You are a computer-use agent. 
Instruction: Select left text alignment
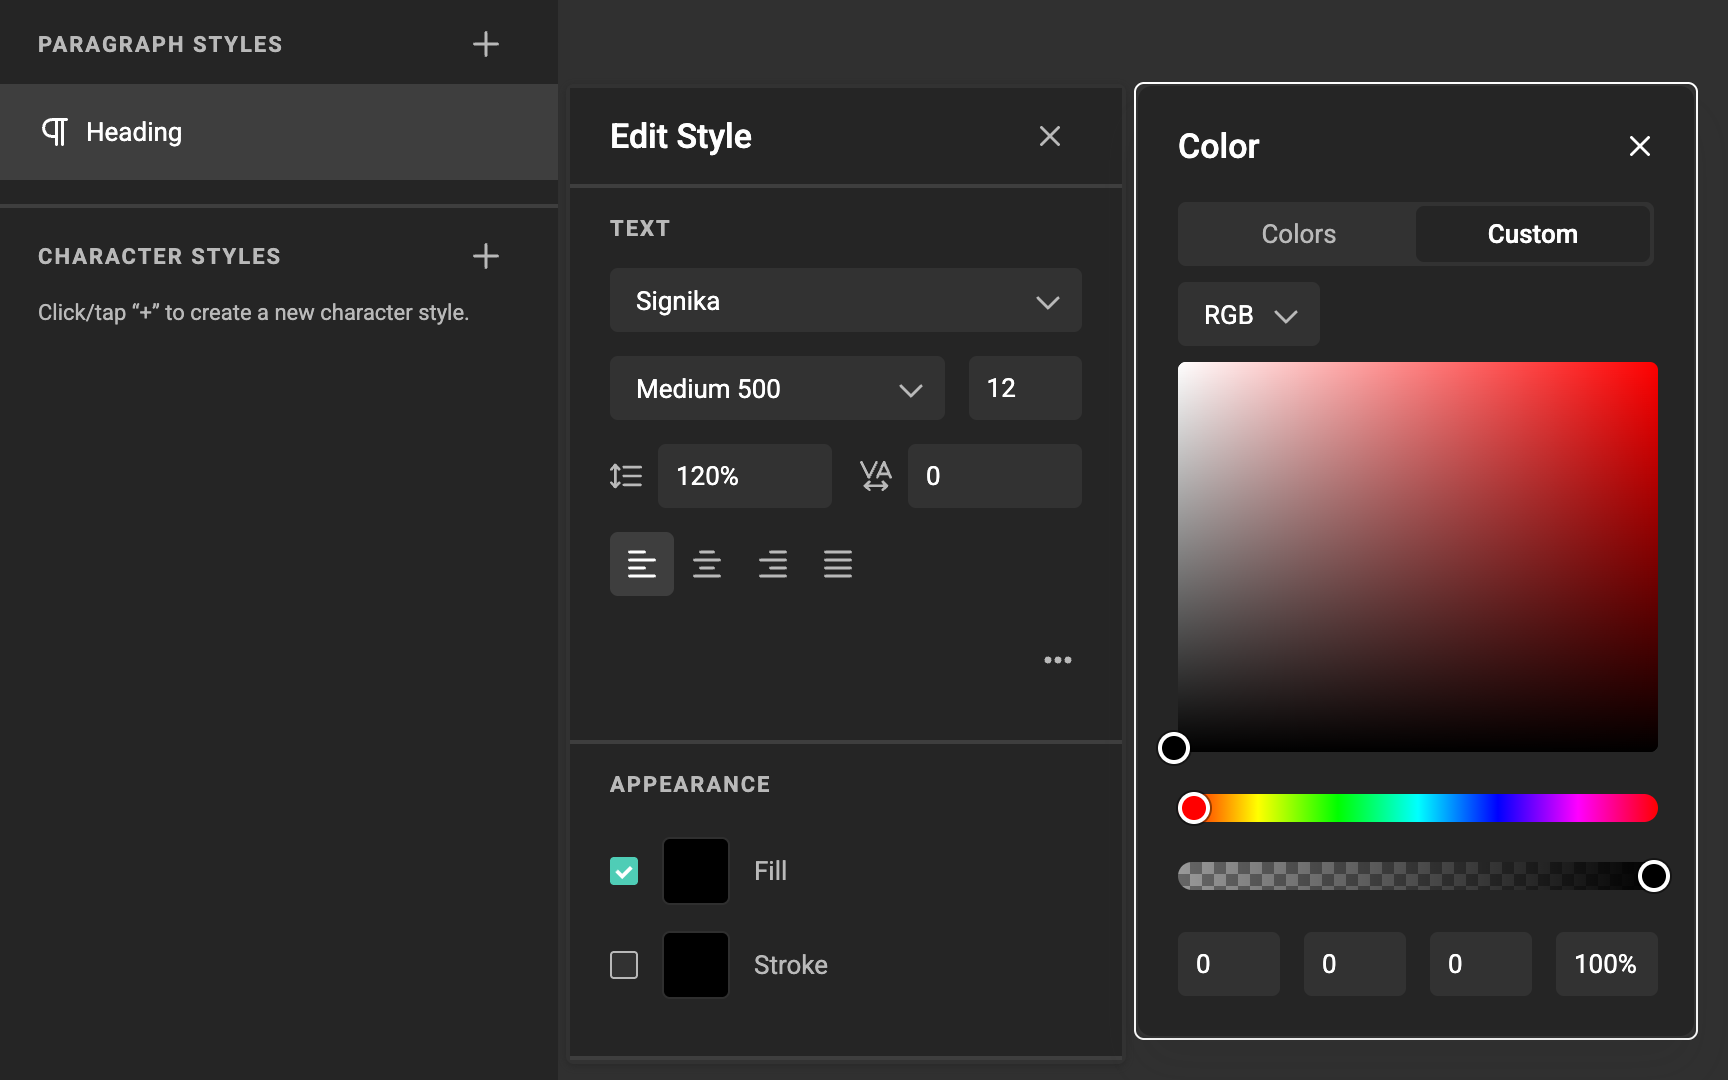(x=641, y=564)
